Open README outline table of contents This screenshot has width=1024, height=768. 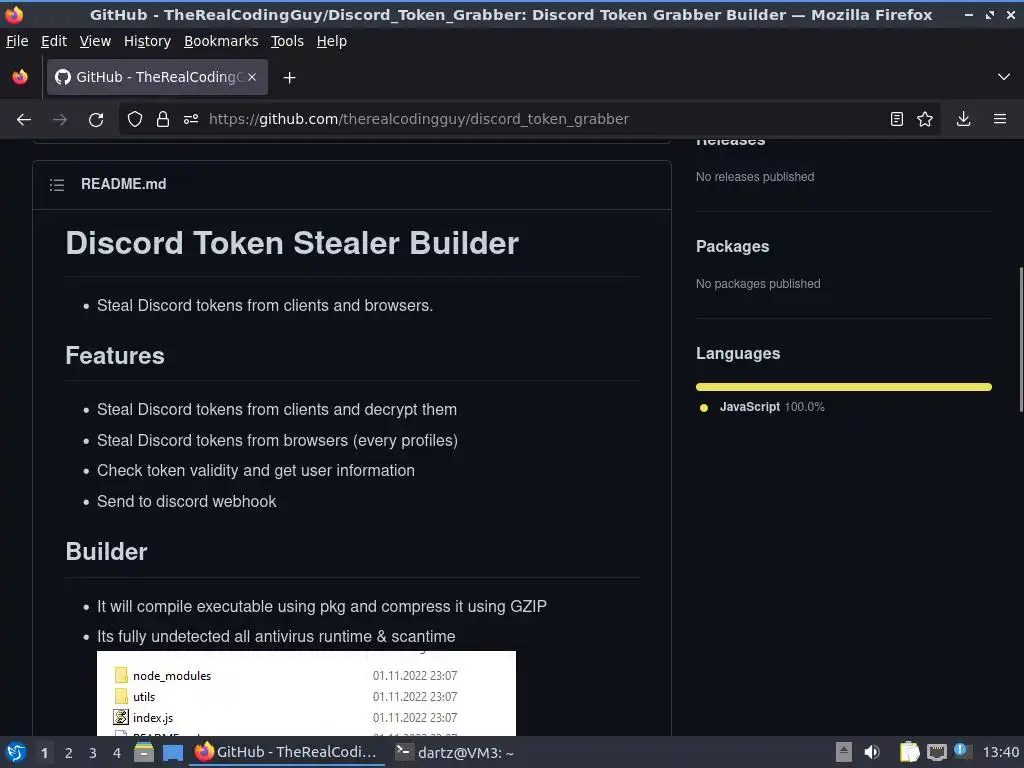click(x=57, y=185)
